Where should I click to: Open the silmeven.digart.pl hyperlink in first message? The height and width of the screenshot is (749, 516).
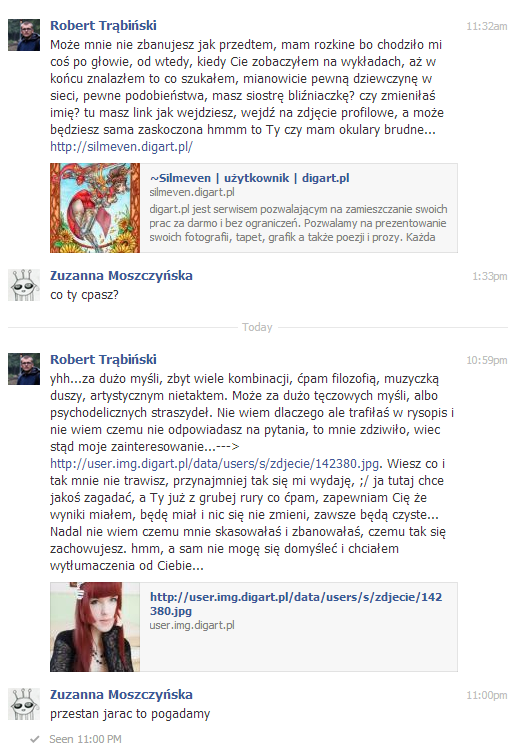click(121, 147)
